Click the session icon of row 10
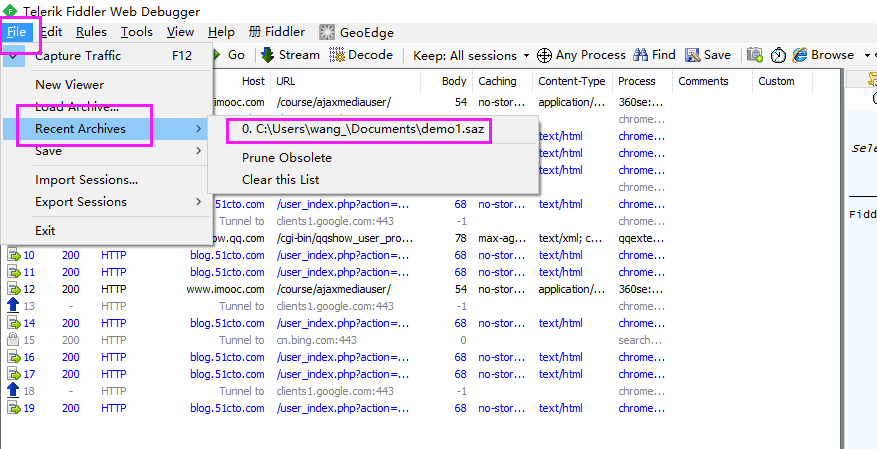Image resolution: width=877 pixels, height=449 pixels. [13, 256]
